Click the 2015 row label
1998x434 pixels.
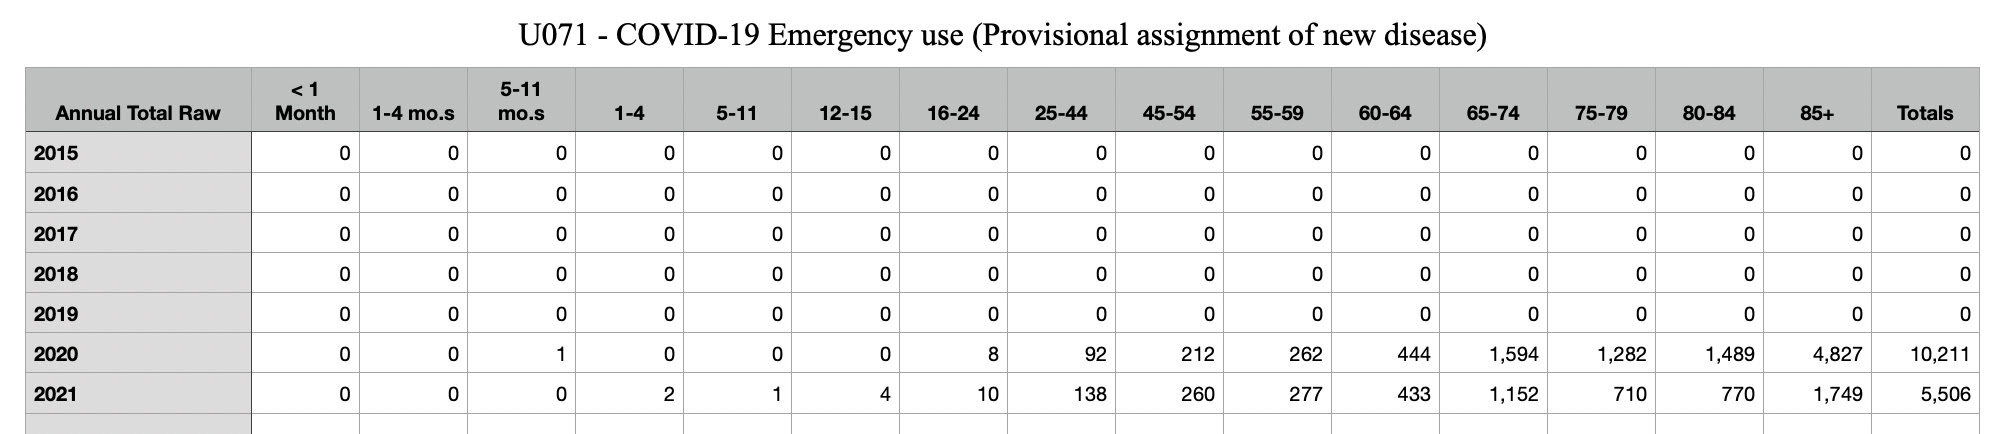[x=138, y=153]
